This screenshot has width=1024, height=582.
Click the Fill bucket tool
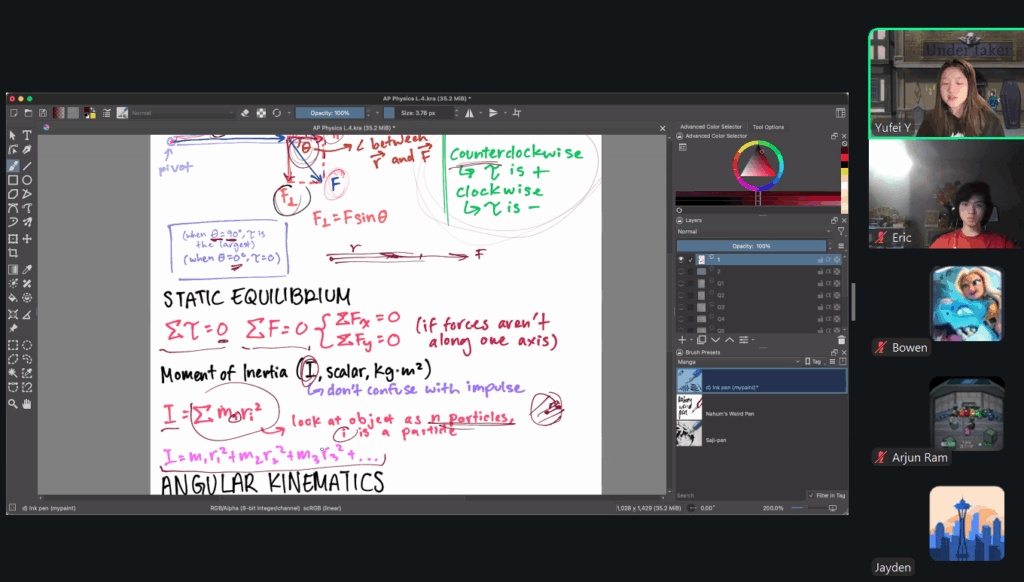click(x=13, y=297)
